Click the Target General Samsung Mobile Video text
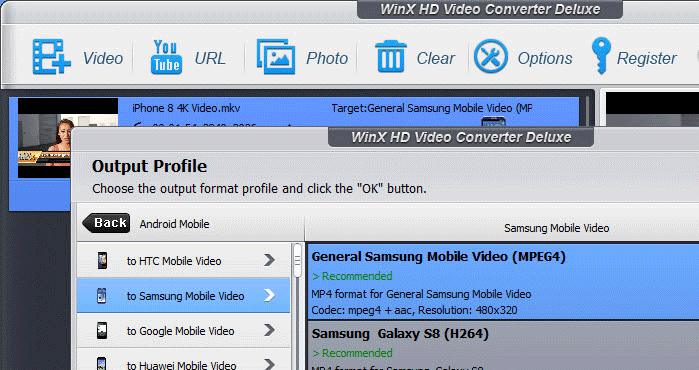Image resolution: width=699 pixels, height=370 pixels. click(432, 108)
